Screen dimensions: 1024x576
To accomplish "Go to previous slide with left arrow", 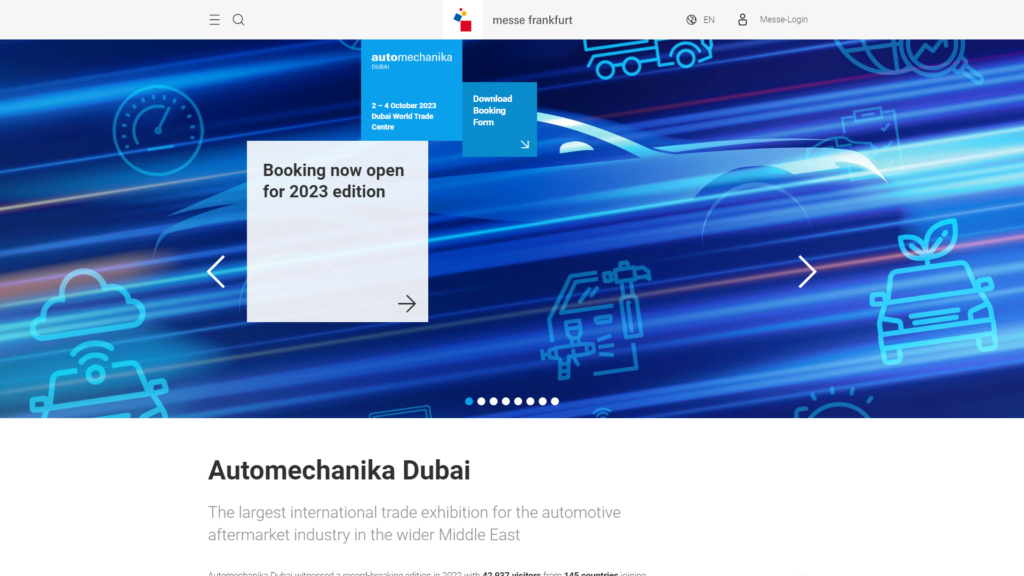I will click(216, 272).
